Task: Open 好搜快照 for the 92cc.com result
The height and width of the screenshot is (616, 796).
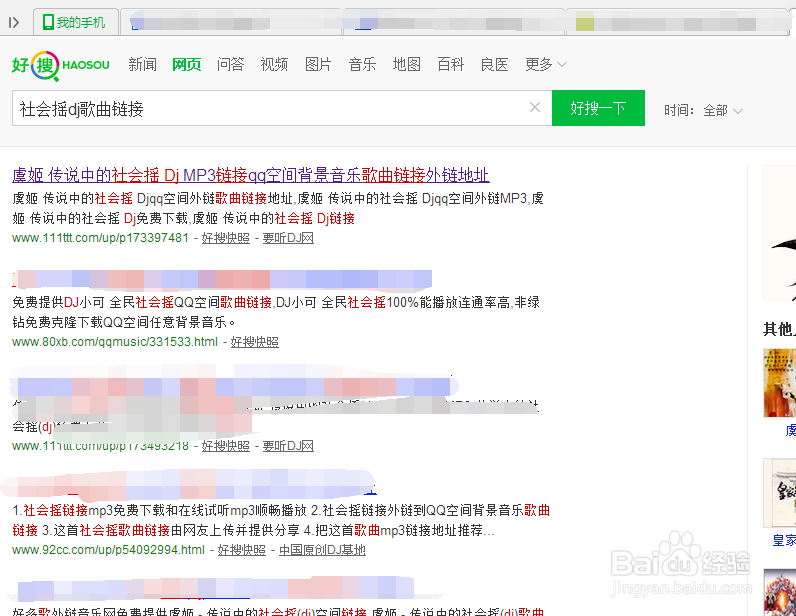Action: tap(242, 550)
